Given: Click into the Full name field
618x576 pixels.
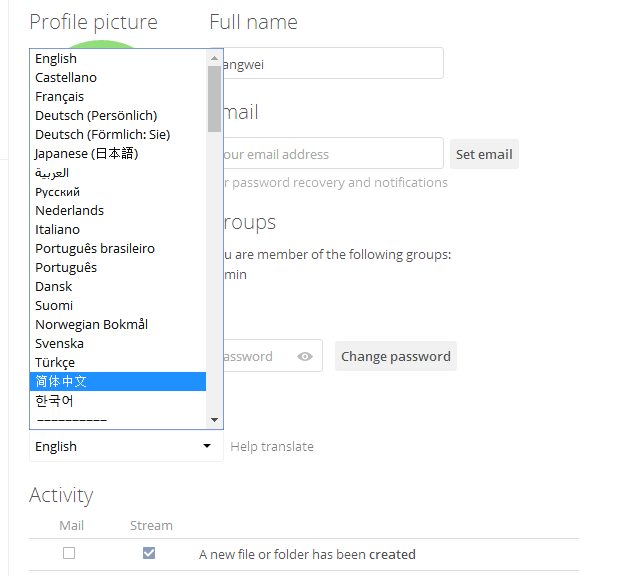Looking at the screenshot, I should click(330, 64).
